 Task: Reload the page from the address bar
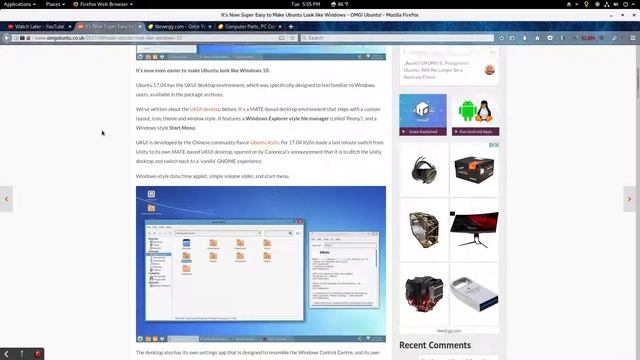(x=293, y=38)
